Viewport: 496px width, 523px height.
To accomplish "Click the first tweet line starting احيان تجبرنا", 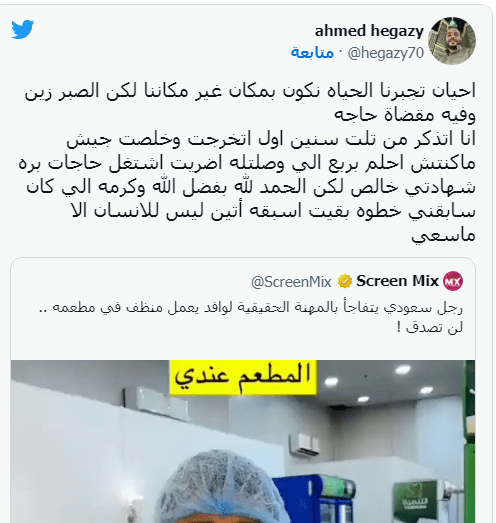I will [250, 91].
